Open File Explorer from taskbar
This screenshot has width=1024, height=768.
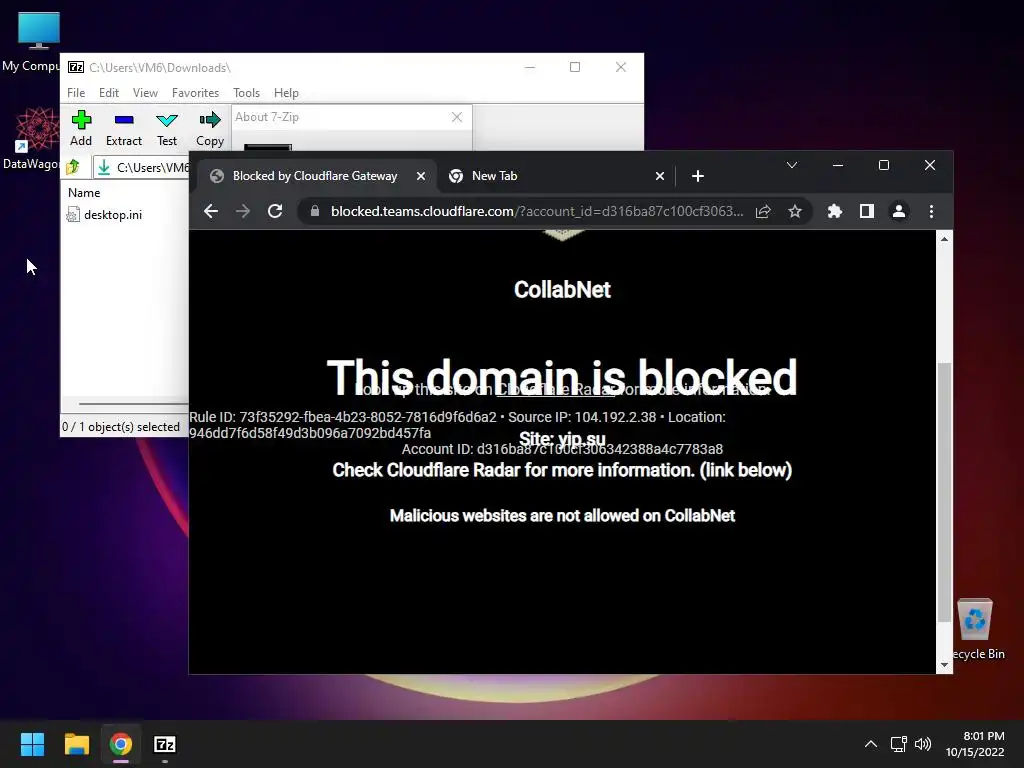coord(76,744)
